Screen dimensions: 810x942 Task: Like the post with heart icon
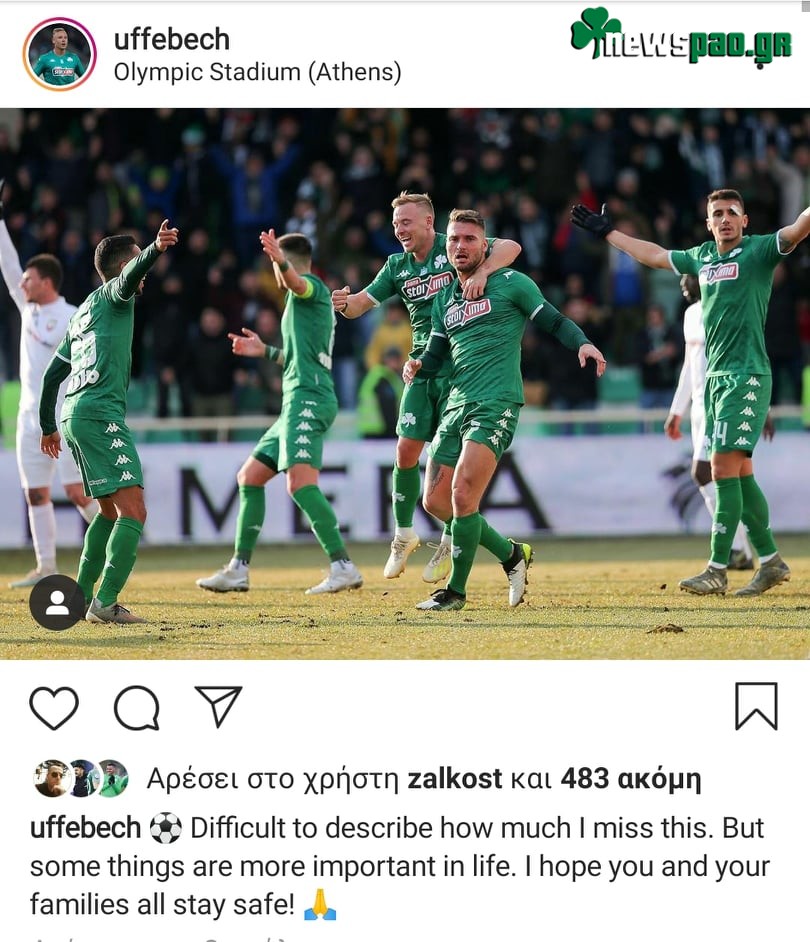click(x=54, y=707)
